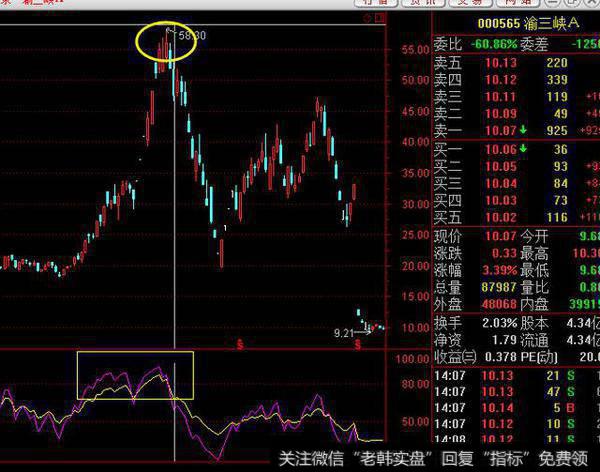Select the 14:07 tick at price 10.14
600x472 pixels.
pos(497,408)
